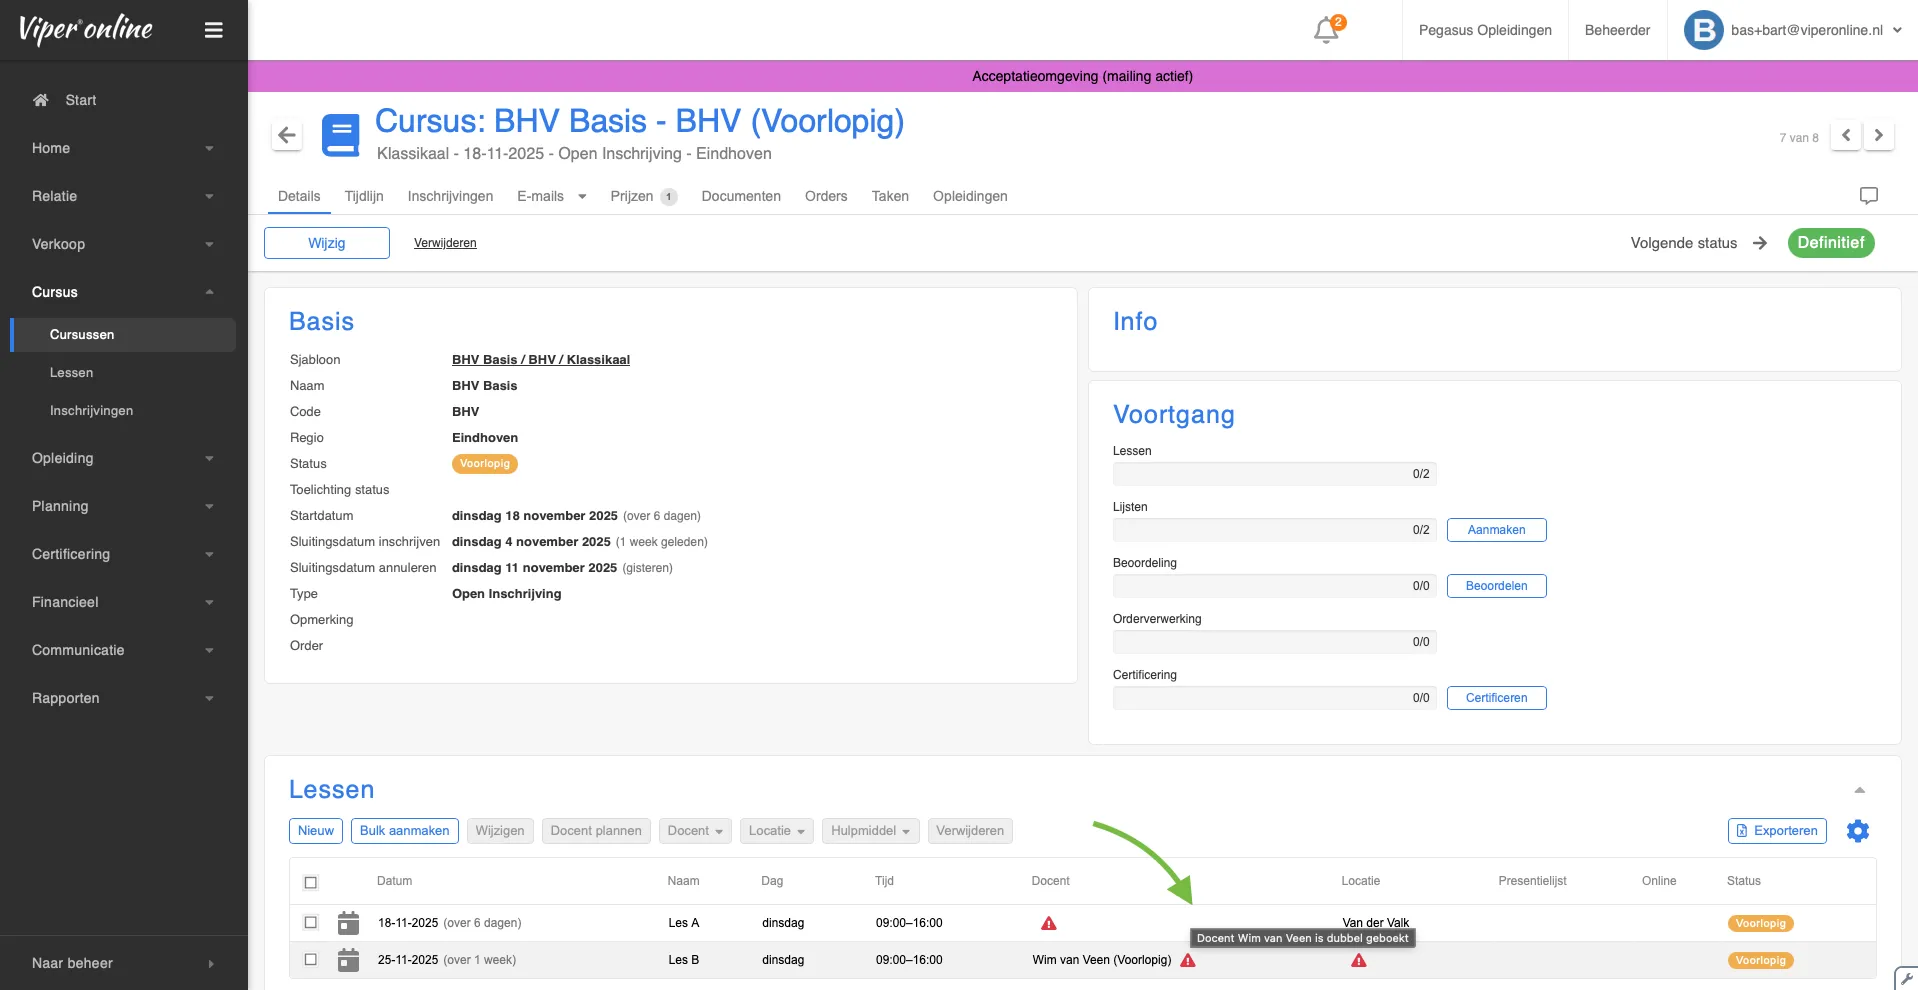Switch to the Inschrijvingen tab
This screenshot has width=1918, height=990.
click(450, 196)
